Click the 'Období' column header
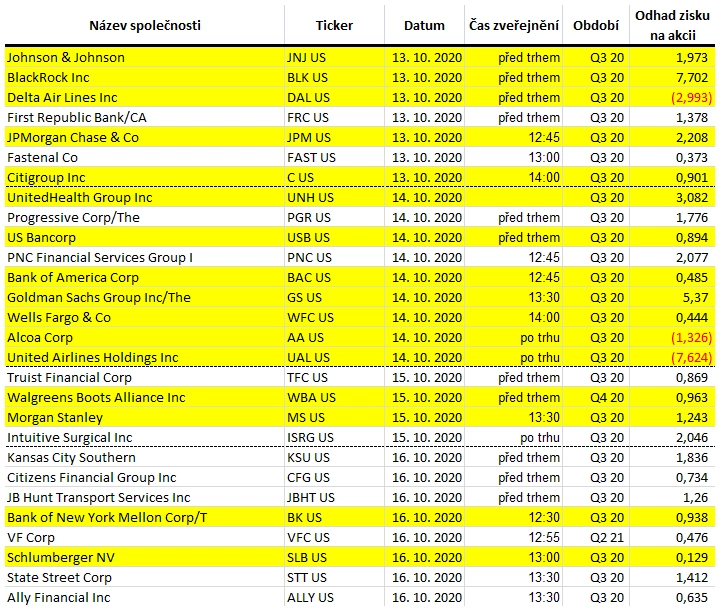The image size is (721, 612). (x=596, y=25)
